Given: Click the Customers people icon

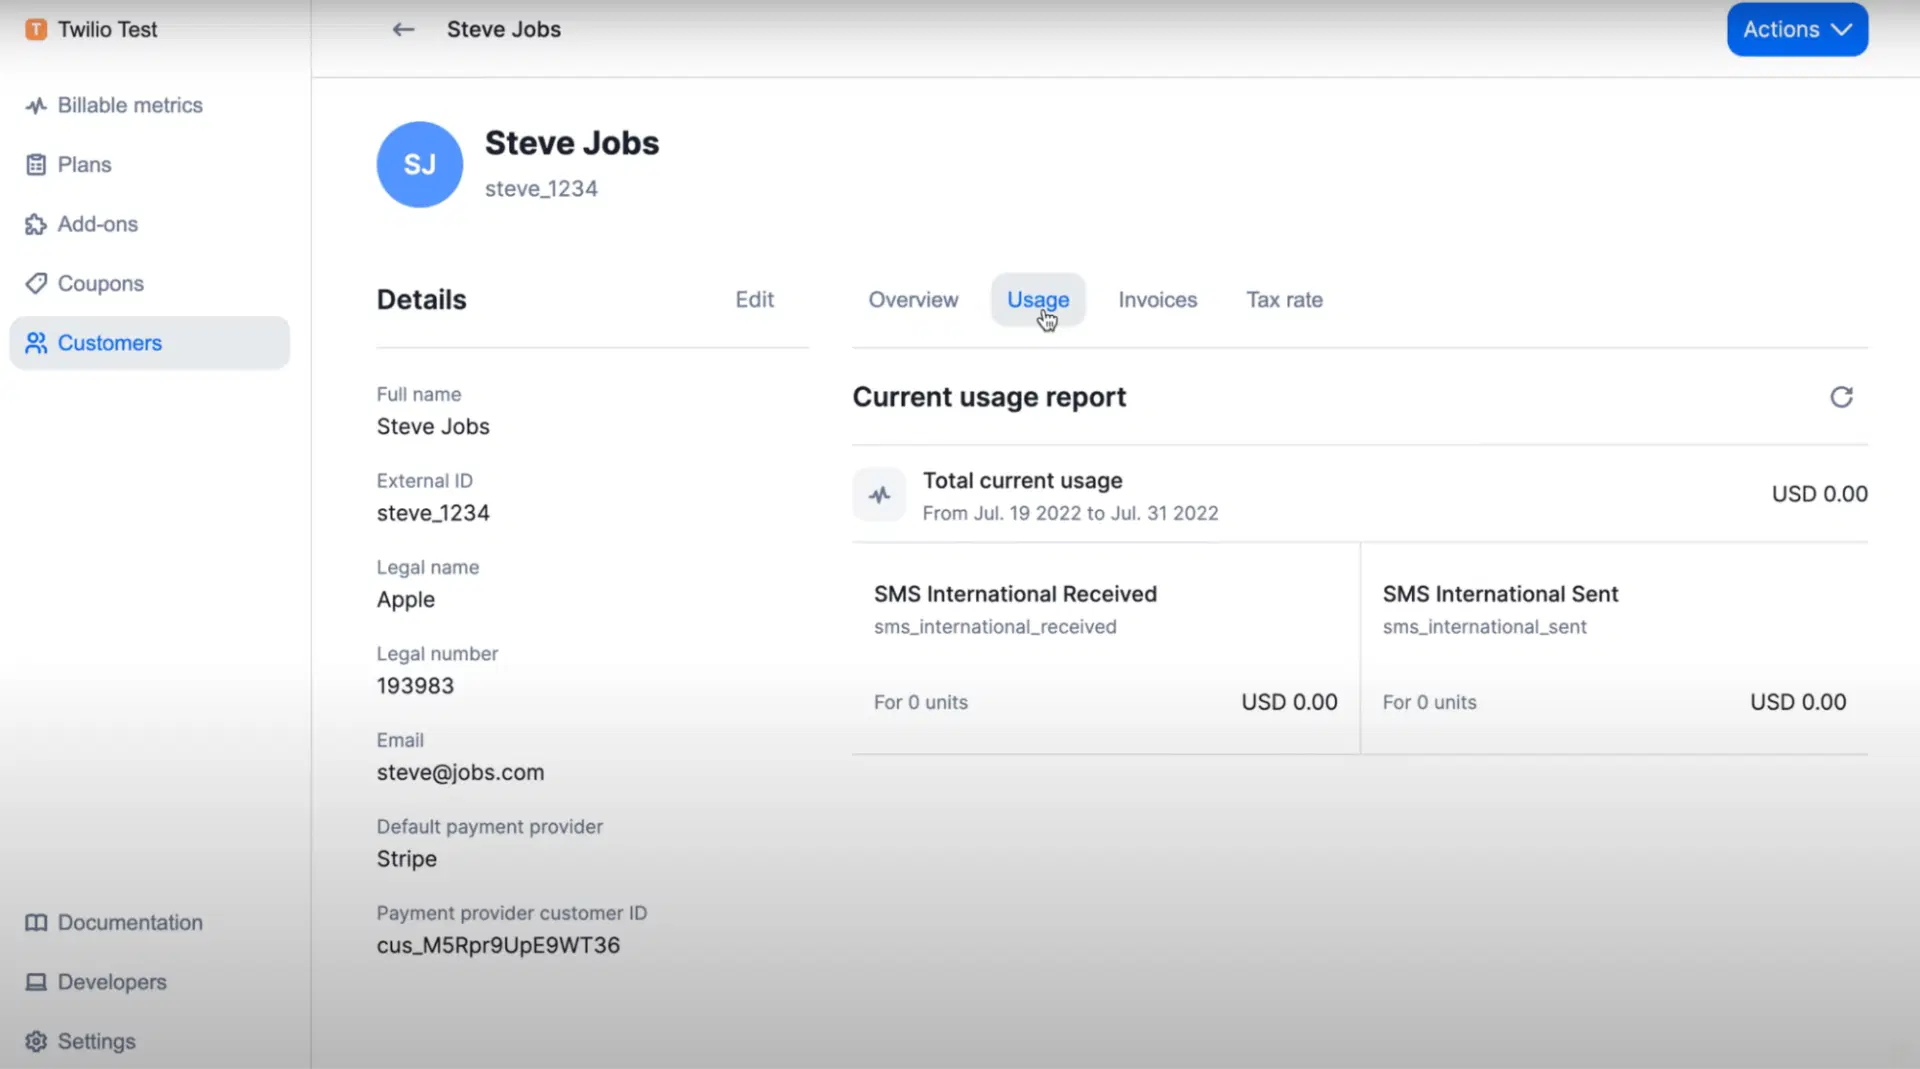Looking at the screenshot, I should [x=36, y=343].
